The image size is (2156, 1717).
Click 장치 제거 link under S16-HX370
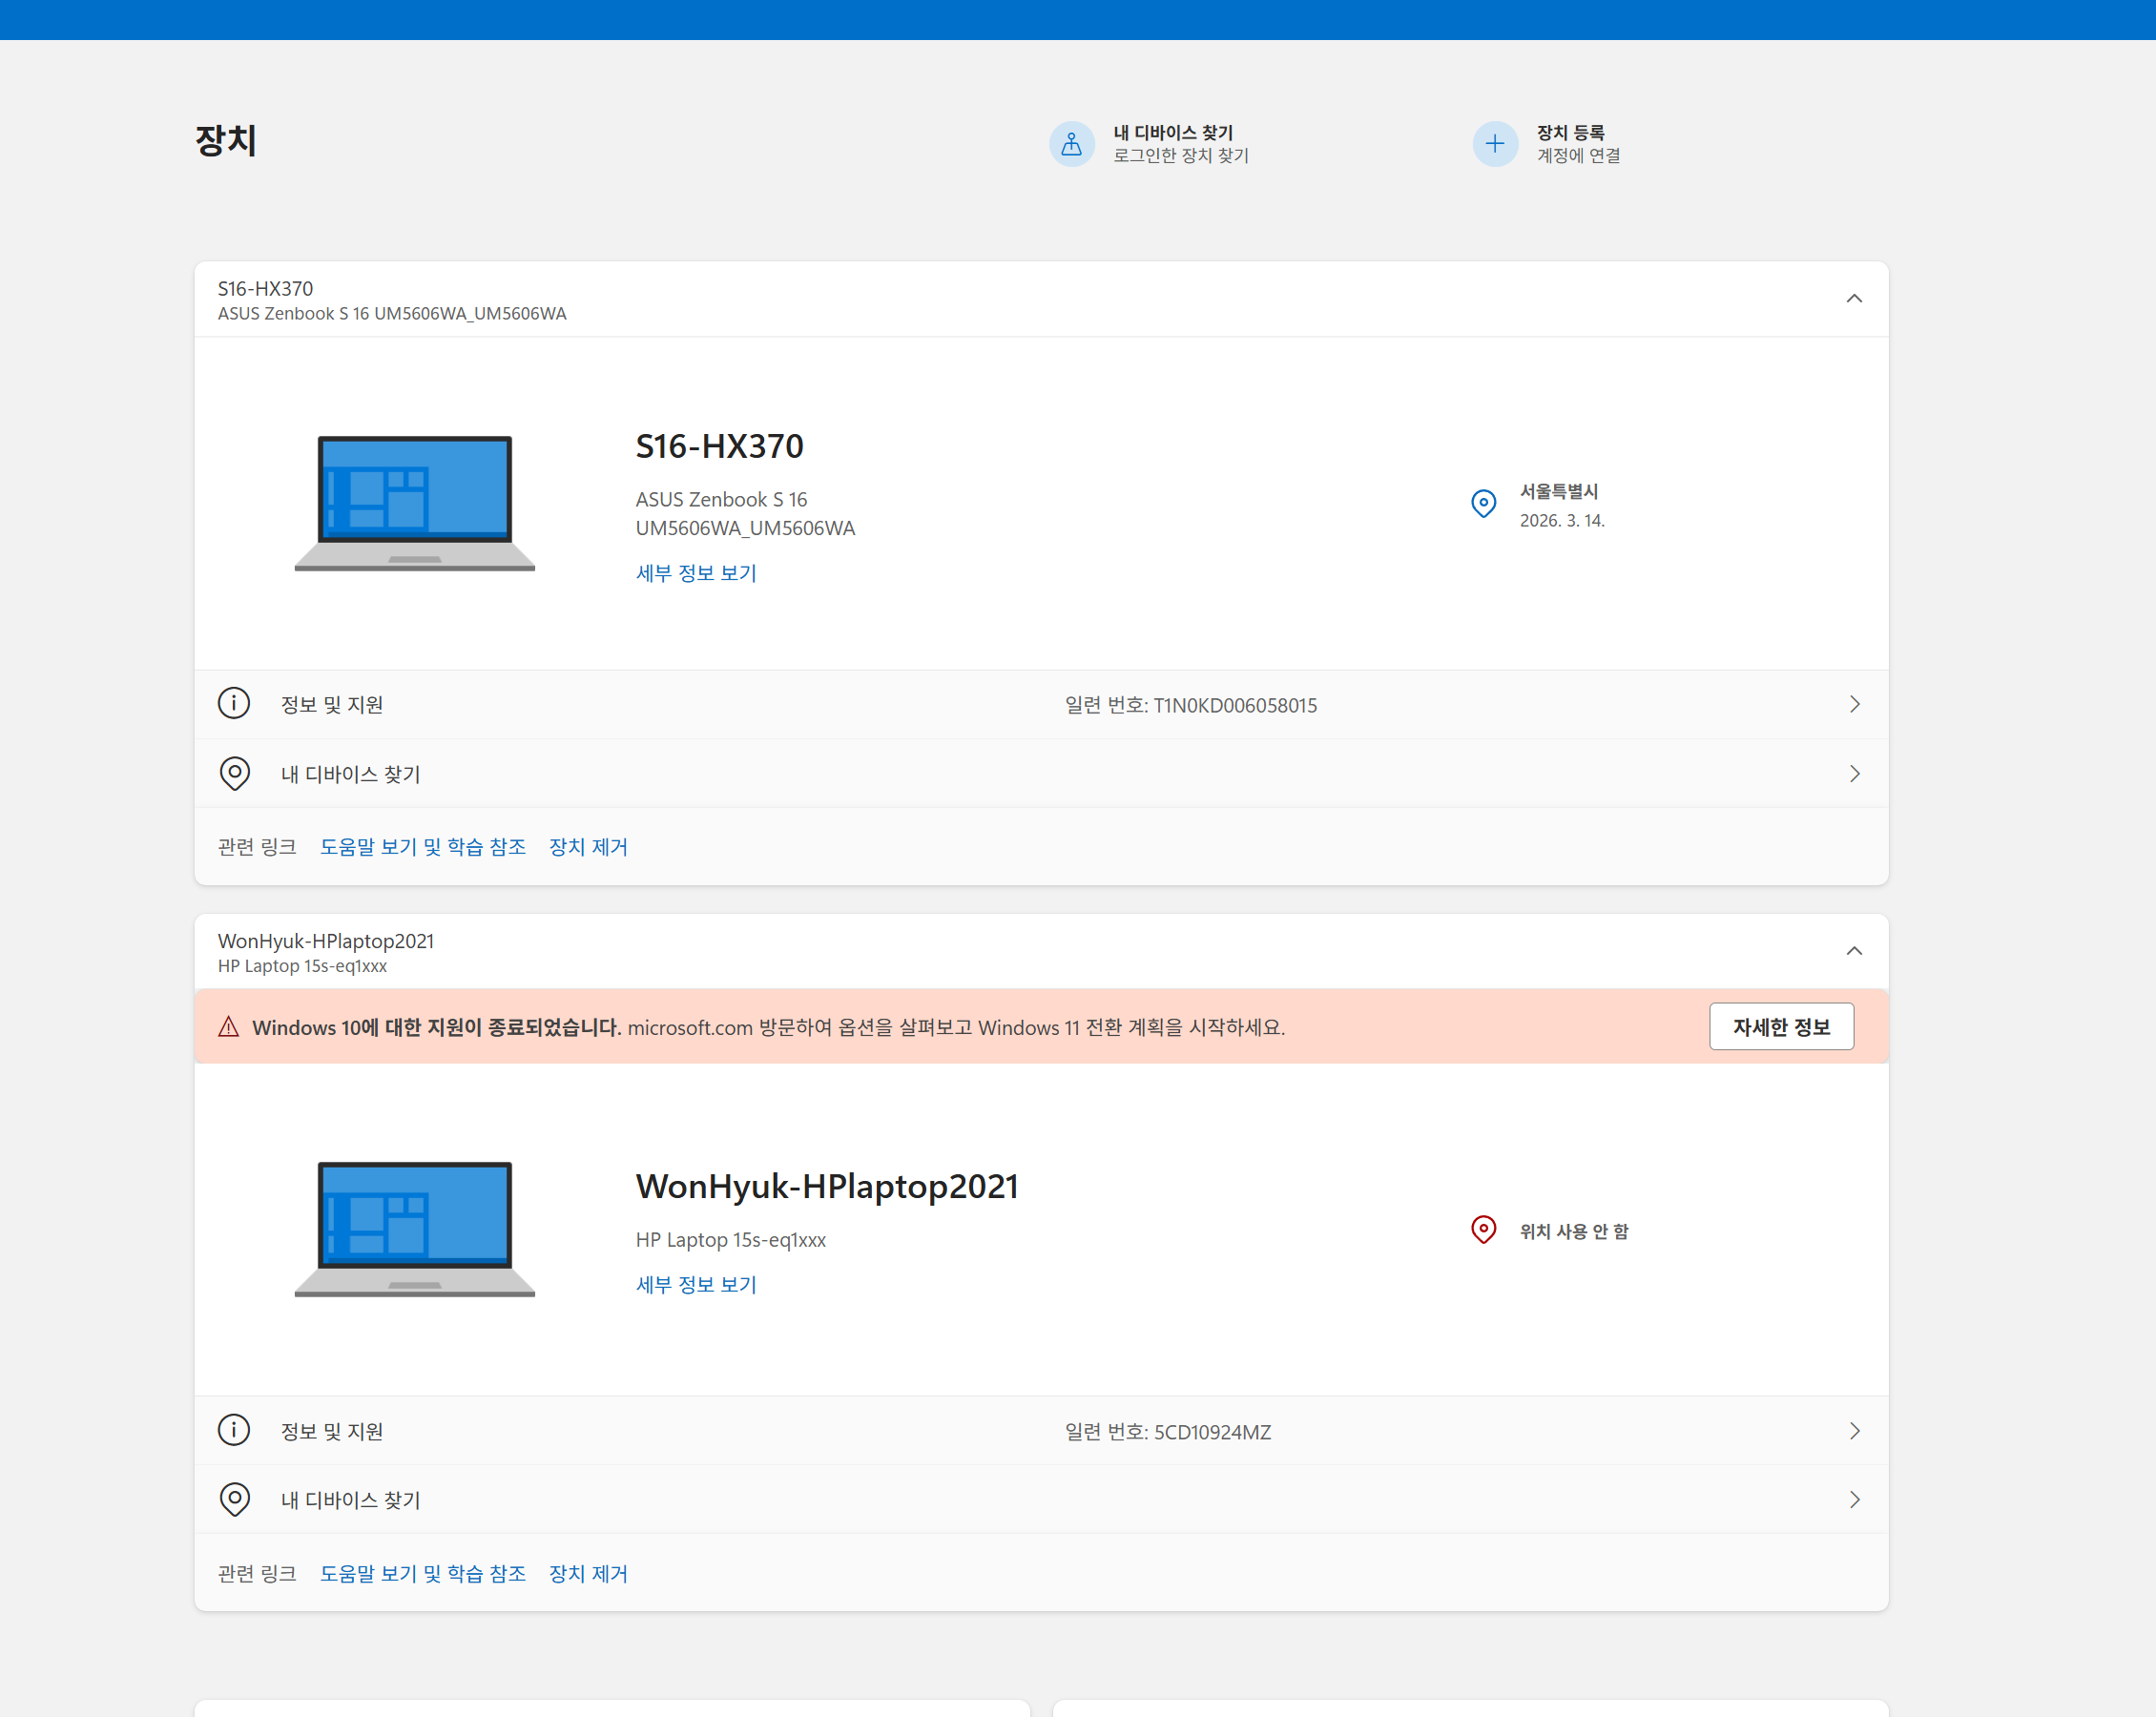tap(588, 847)
